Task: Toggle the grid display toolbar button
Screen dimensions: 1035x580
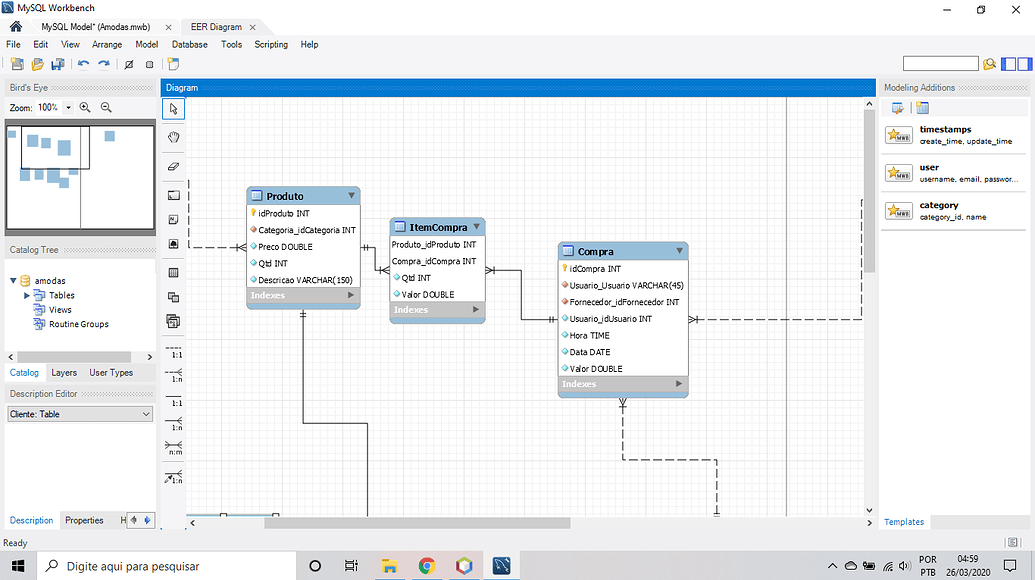Action: tap(129, 64)
